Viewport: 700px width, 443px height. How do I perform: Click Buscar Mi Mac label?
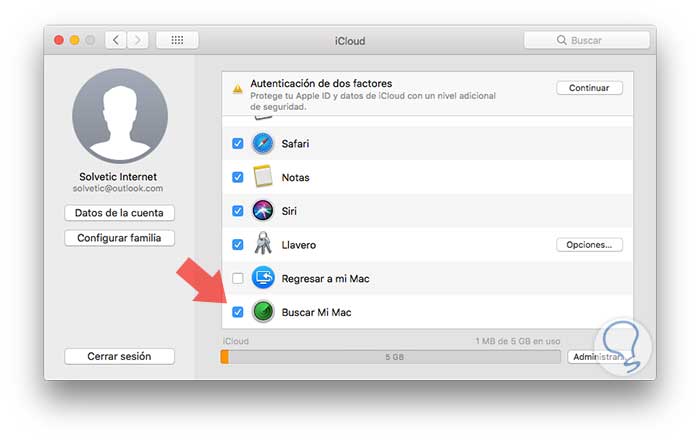click(x=317, y=313)
